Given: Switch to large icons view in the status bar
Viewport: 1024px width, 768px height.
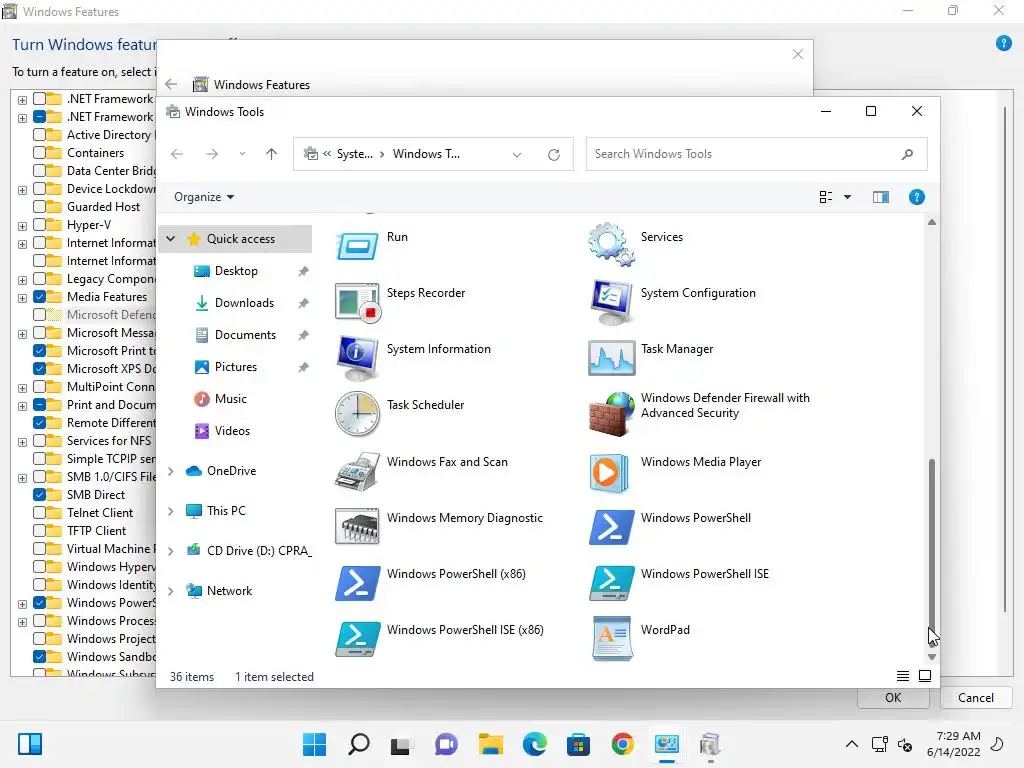Looking at the screenshot, I should 925,676.
